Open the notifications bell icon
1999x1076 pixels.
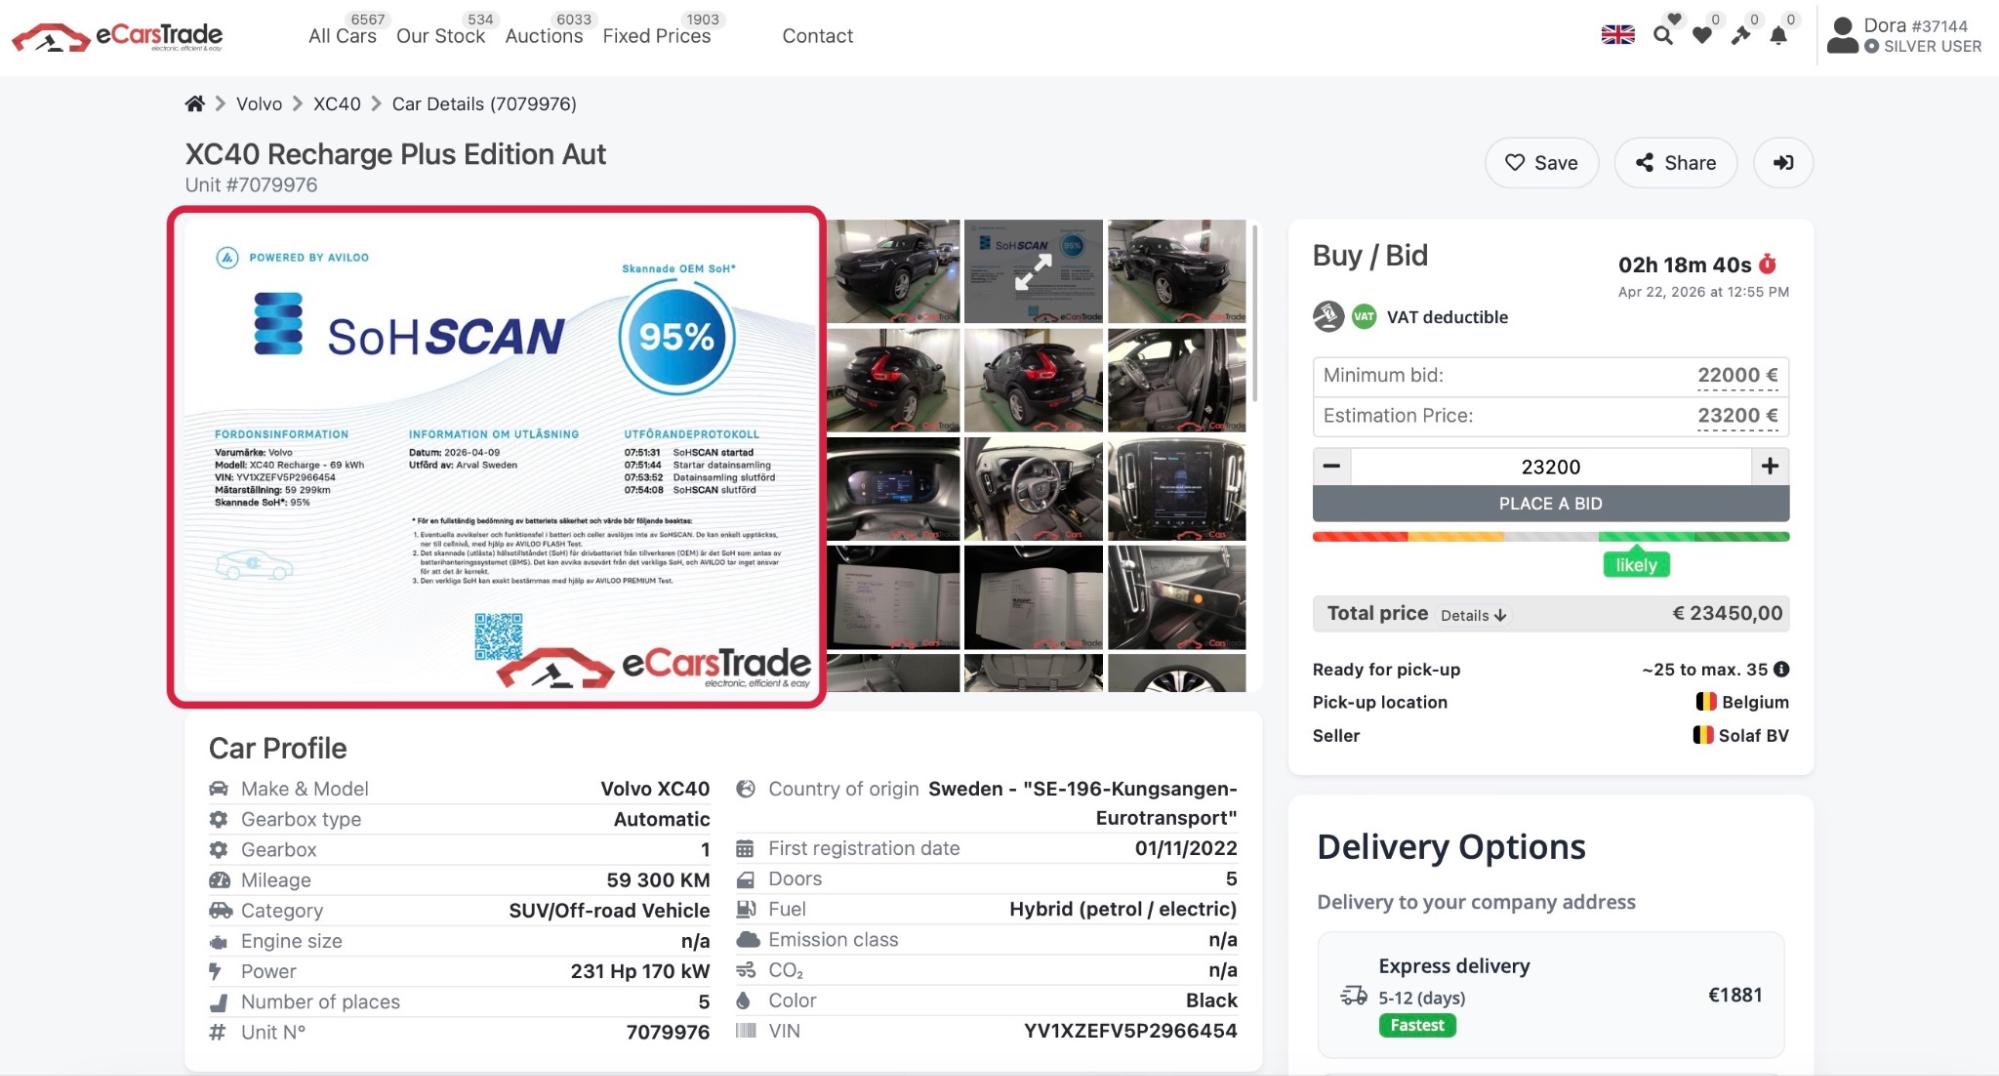click(x=1778, y=36)
